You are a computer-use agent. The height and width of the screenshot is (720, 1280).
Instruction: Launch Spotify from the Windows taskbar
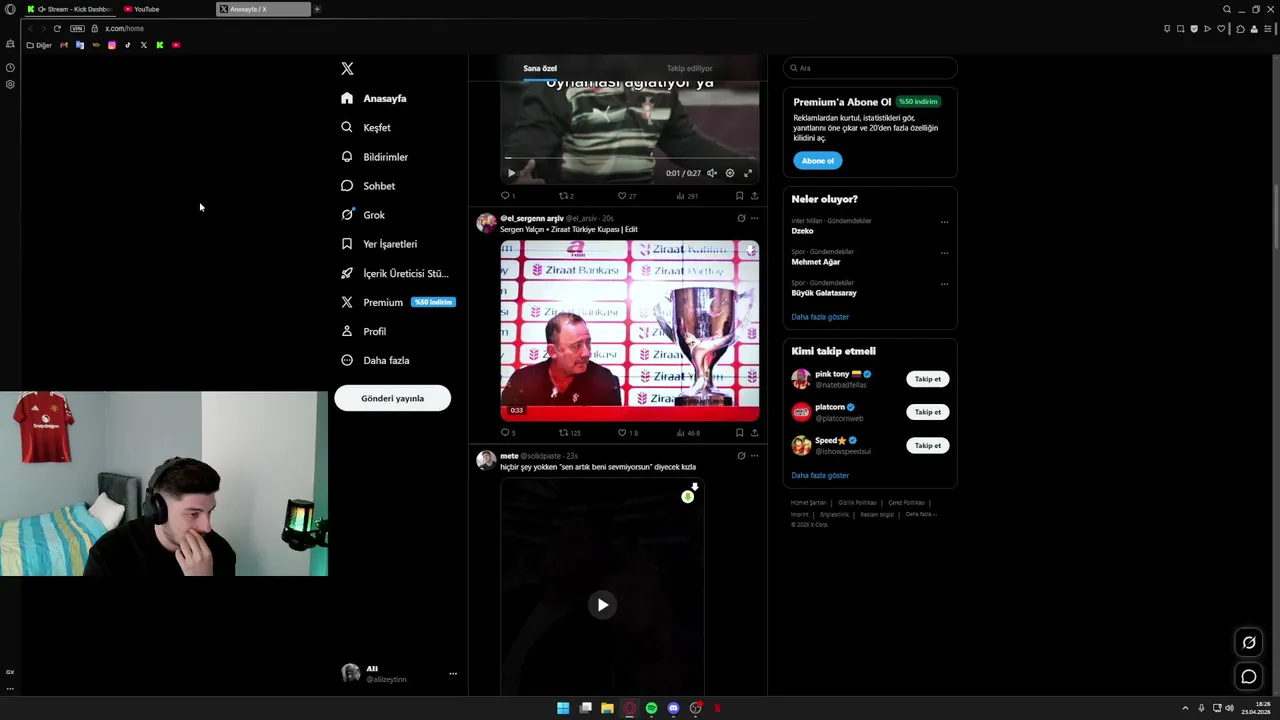pos(651,708)
